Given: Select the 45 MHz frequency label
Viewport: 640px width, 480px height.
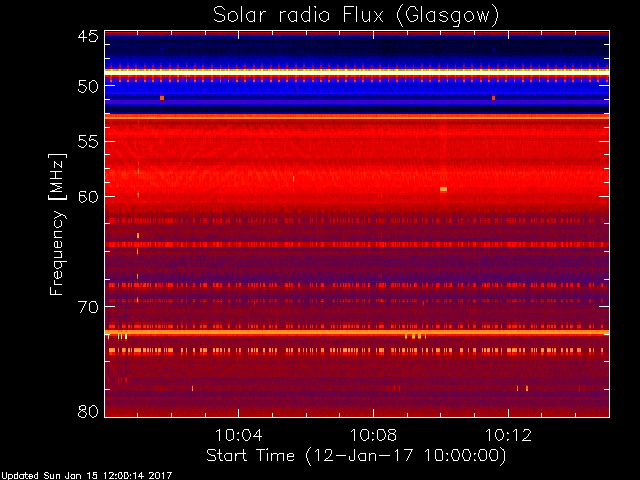Looking at the screenshot, I should pos(88,37).
